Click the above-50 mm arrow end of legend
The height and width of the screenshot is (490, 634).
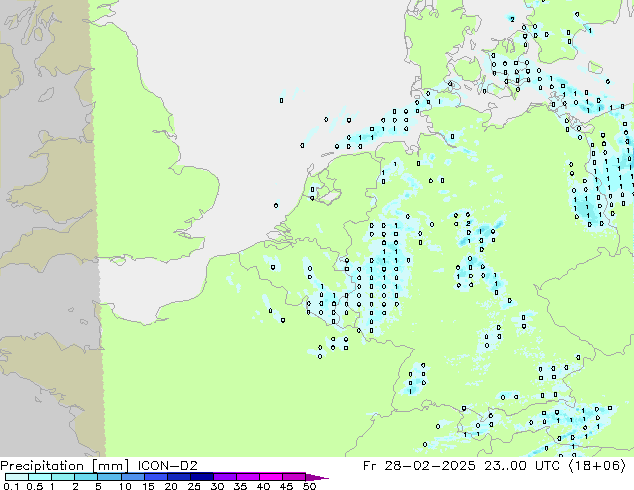coord(317,477)
